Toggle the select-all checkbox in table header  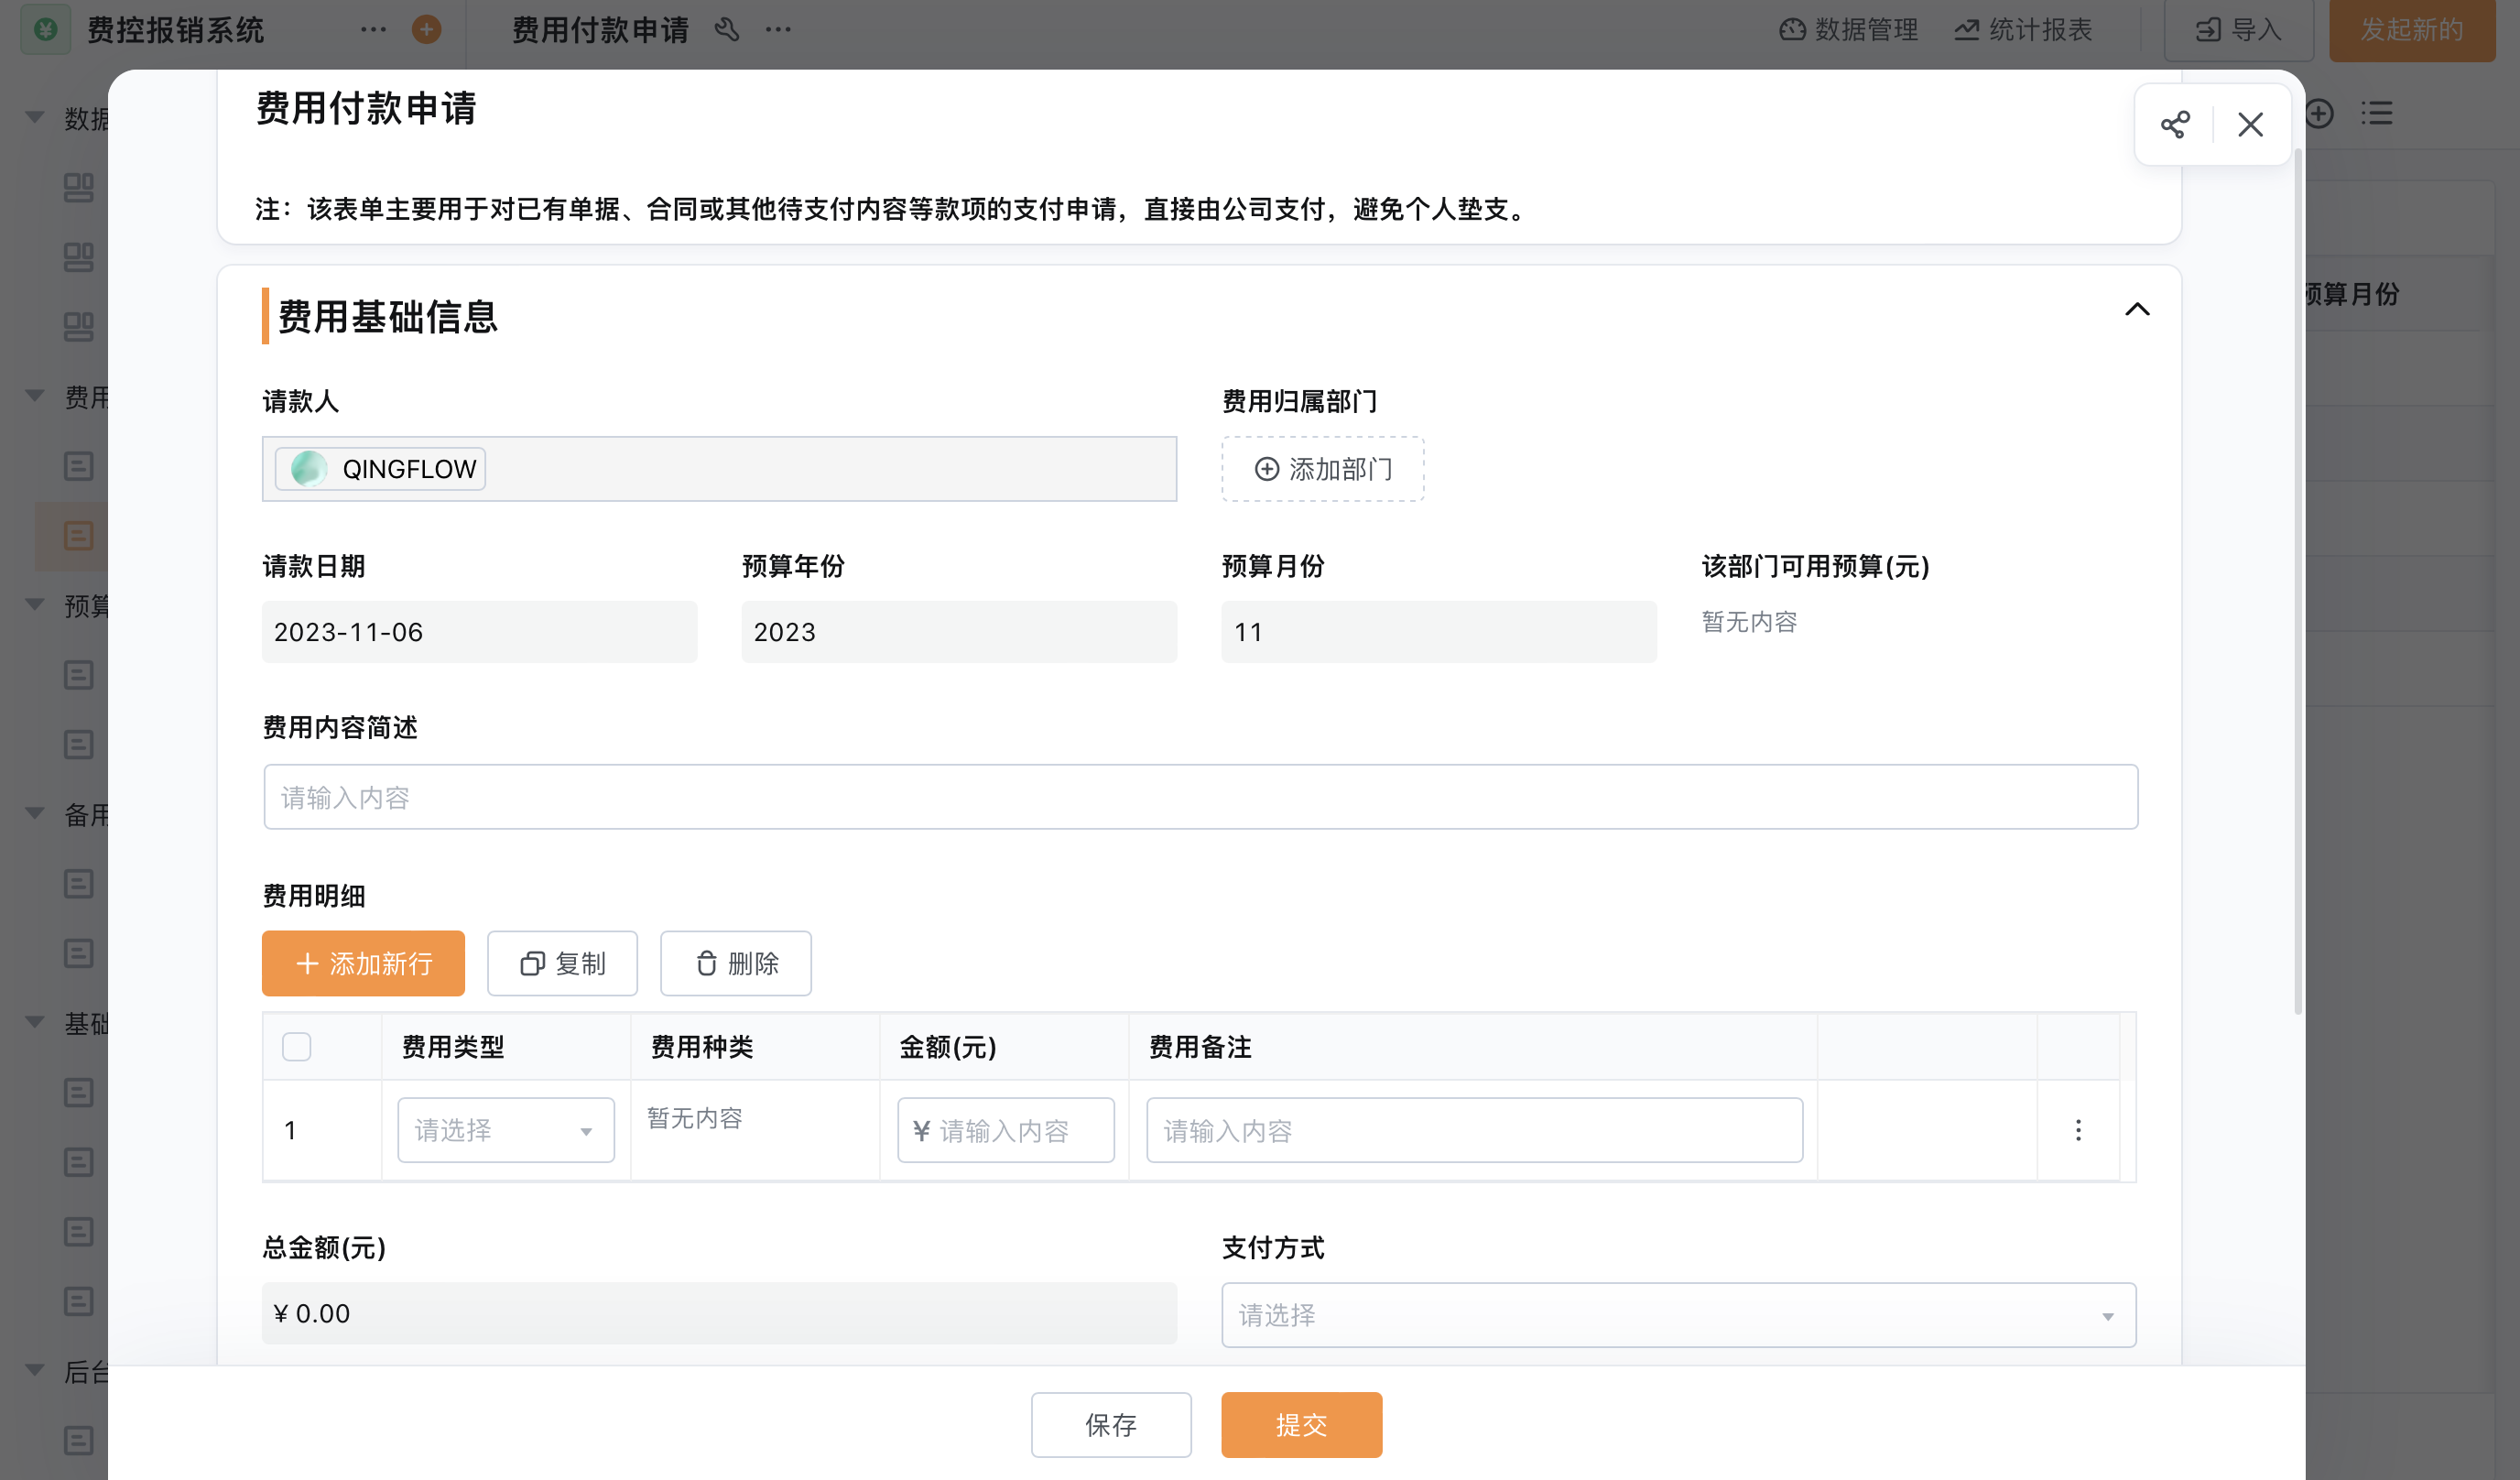(x=296, y=1047)
